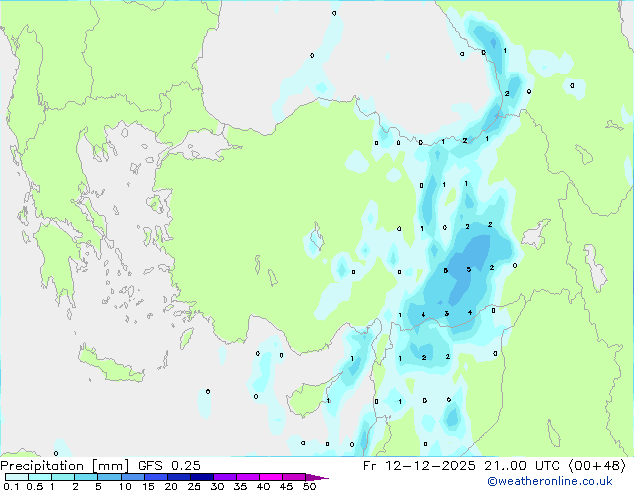This screenshot has width=634, height=490.
Task: Click the 45–50 mm magenta legend swatch
Action: (294, 477)
